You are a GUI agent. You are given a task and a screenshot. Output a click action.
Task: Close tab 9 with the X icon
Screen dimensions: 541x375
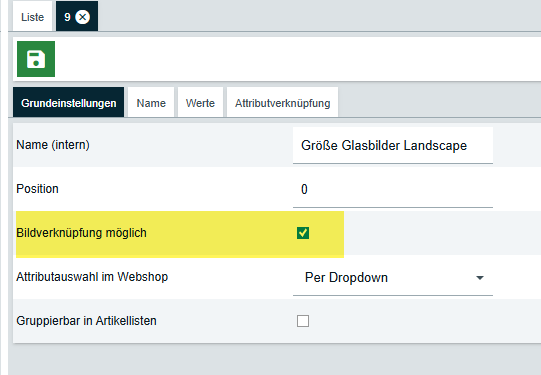(x=83, y=17)
